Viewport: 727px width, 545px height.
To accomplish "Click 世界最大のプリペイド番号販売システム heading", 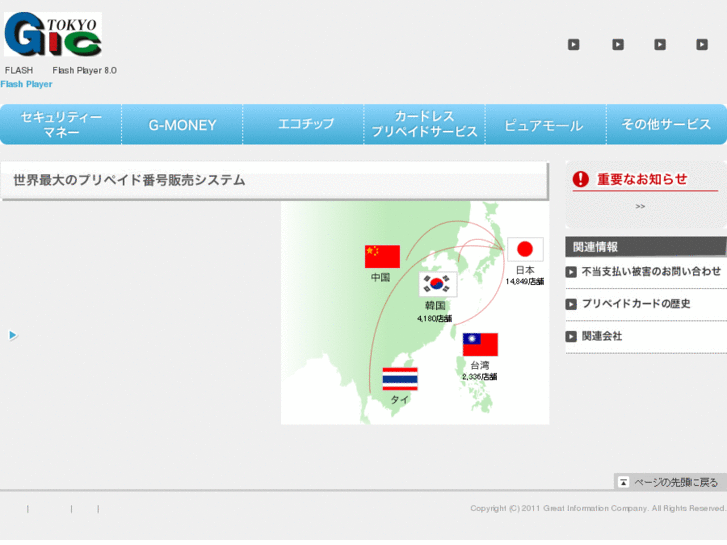I will (x=129, y=180).
